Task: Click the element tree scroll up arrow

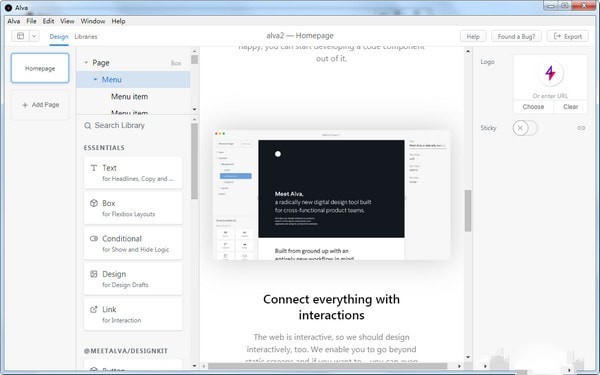Action: 194,51
